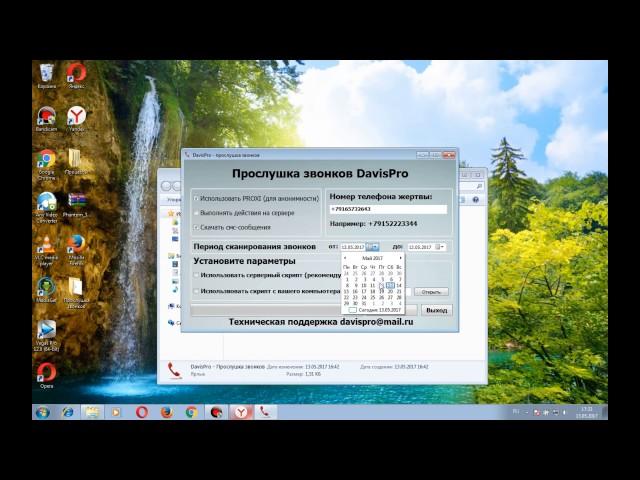640x480 pixels.
Task: Collapse the 'от' date picker dropdown arrow
Action: (x=372, y=247)
